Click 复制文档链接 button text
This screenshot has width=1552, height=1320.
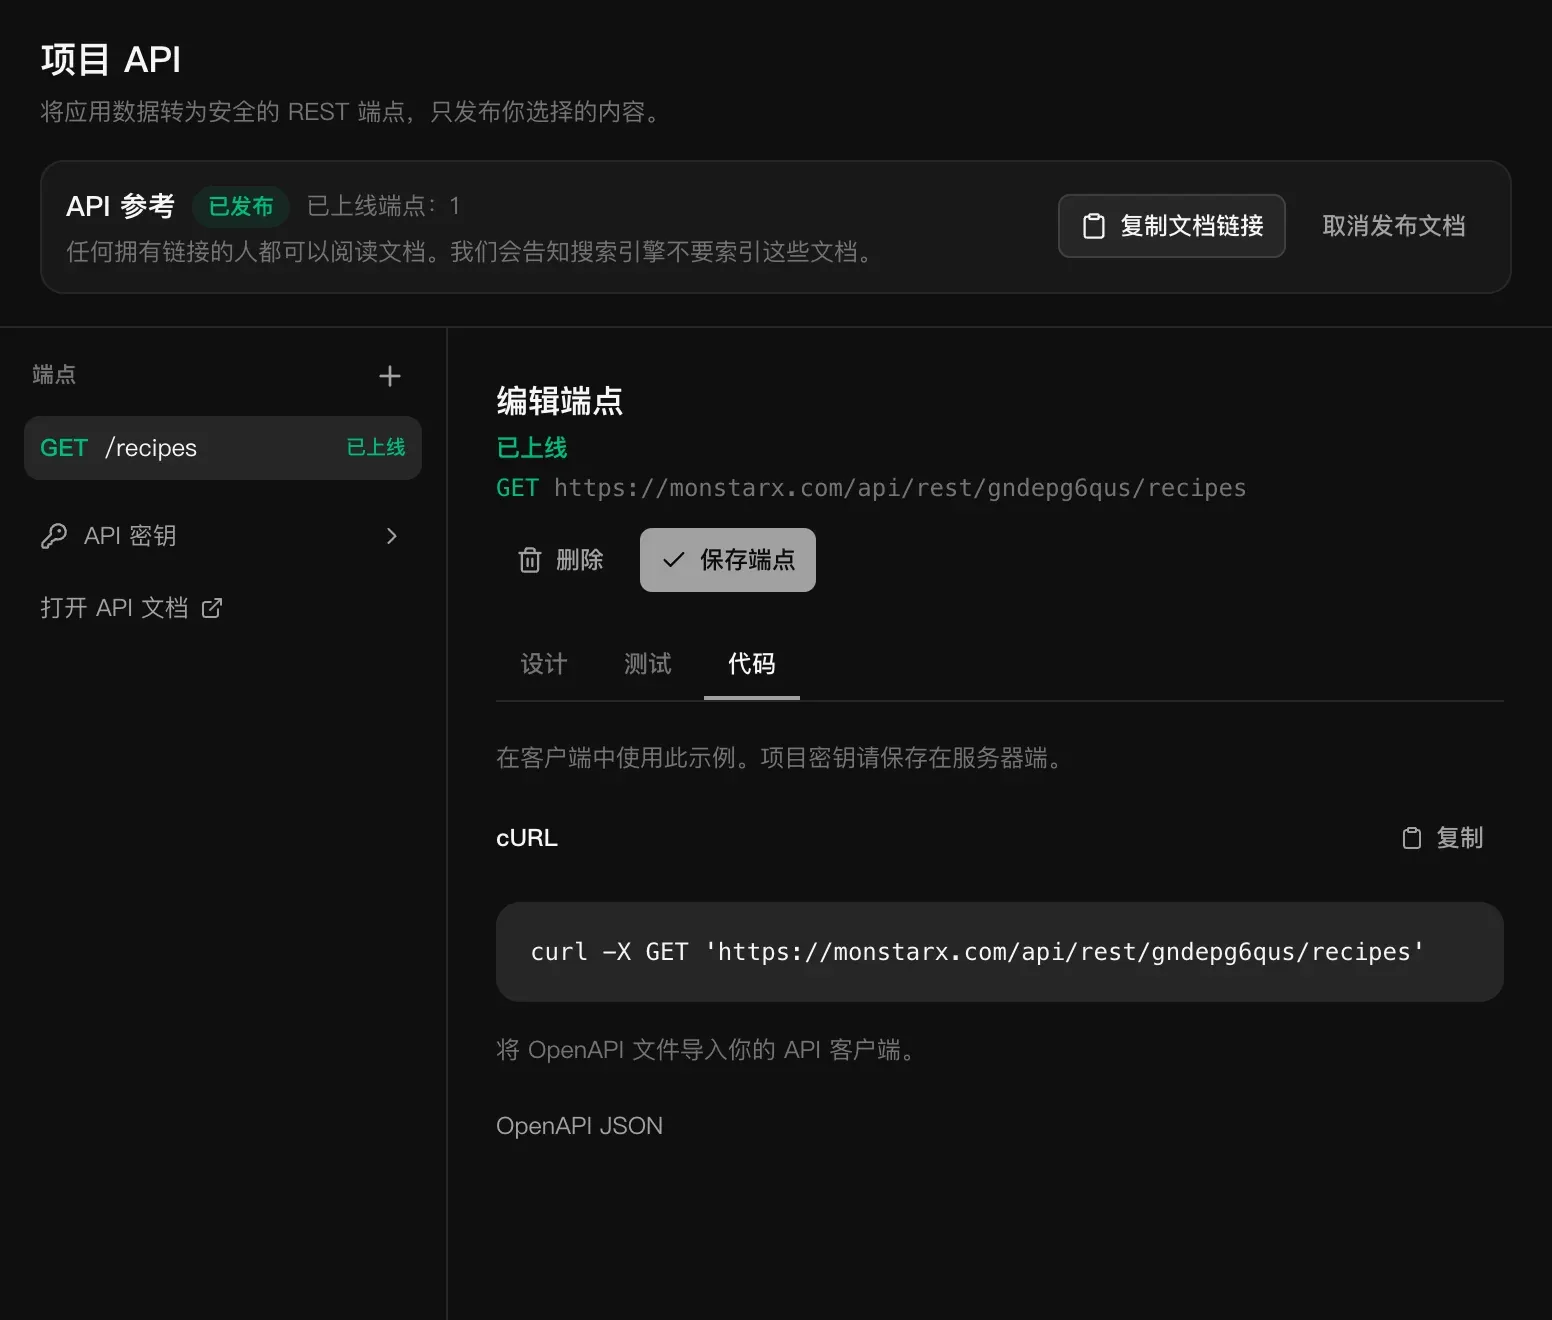coord(1192,226)
